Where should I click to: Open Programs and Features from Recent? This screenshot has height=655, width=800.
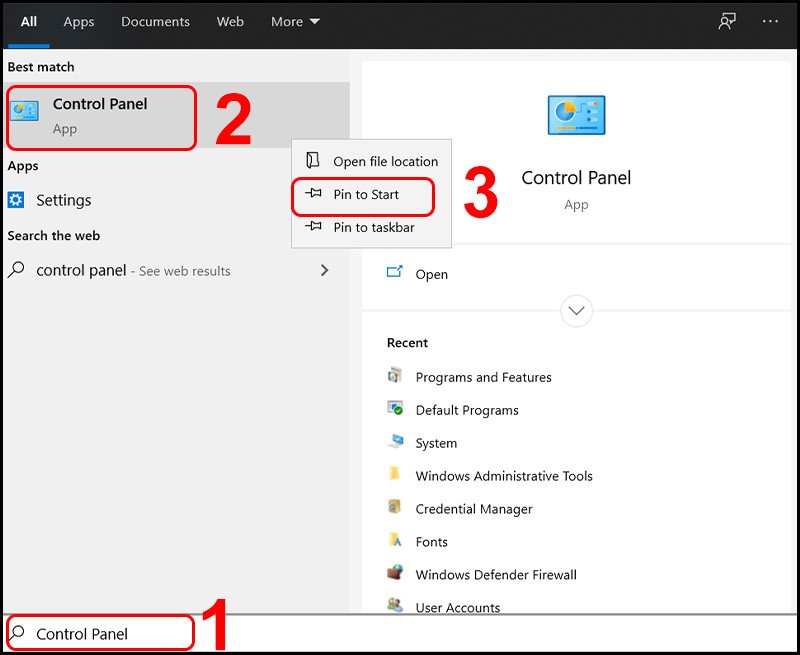483,377
